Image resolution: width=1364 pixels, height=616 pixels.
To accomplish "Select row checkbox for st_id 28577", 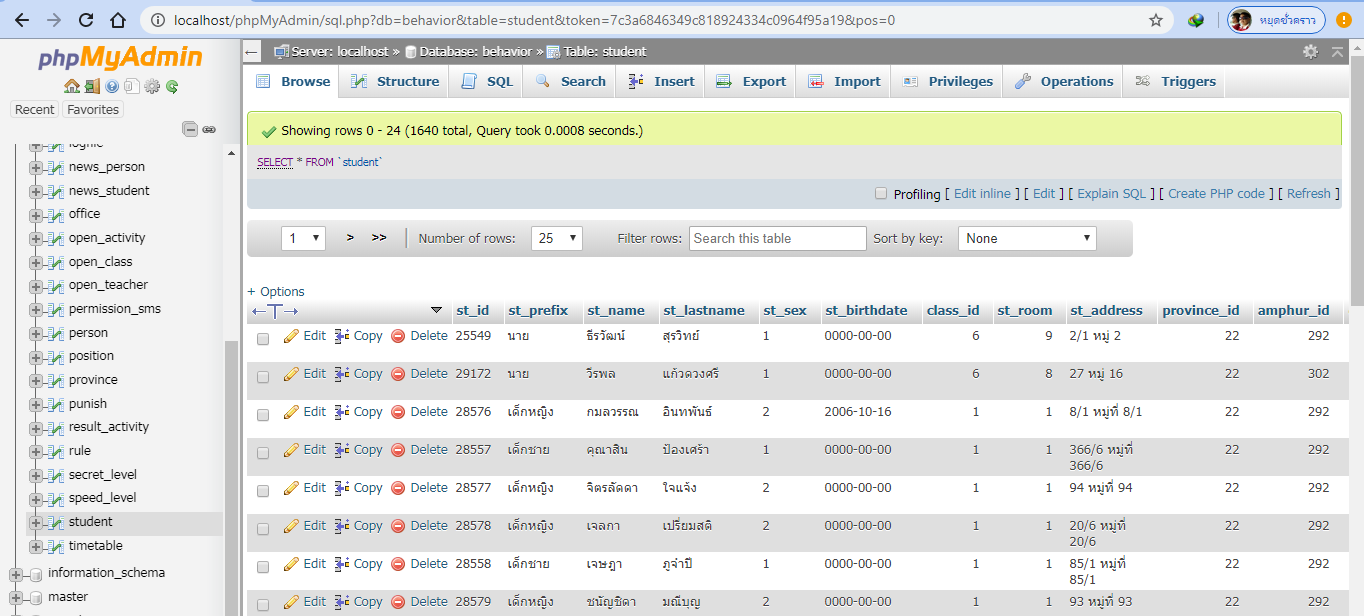I will coord(263,491).
